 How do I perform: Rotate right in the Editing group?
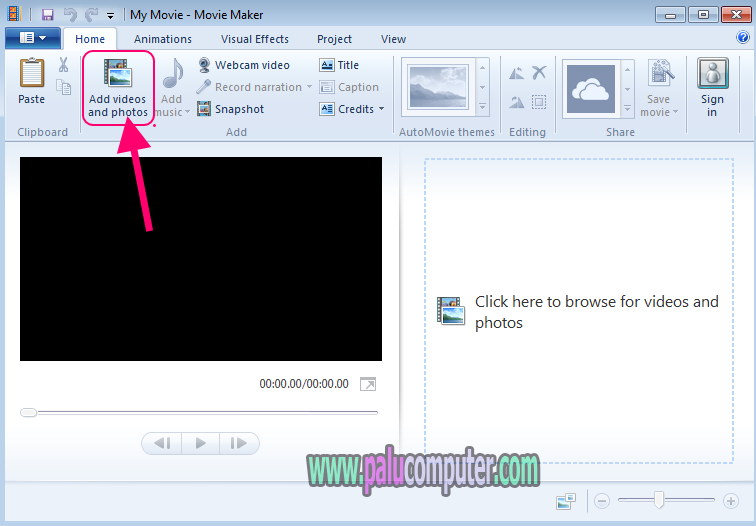[516, 102]
